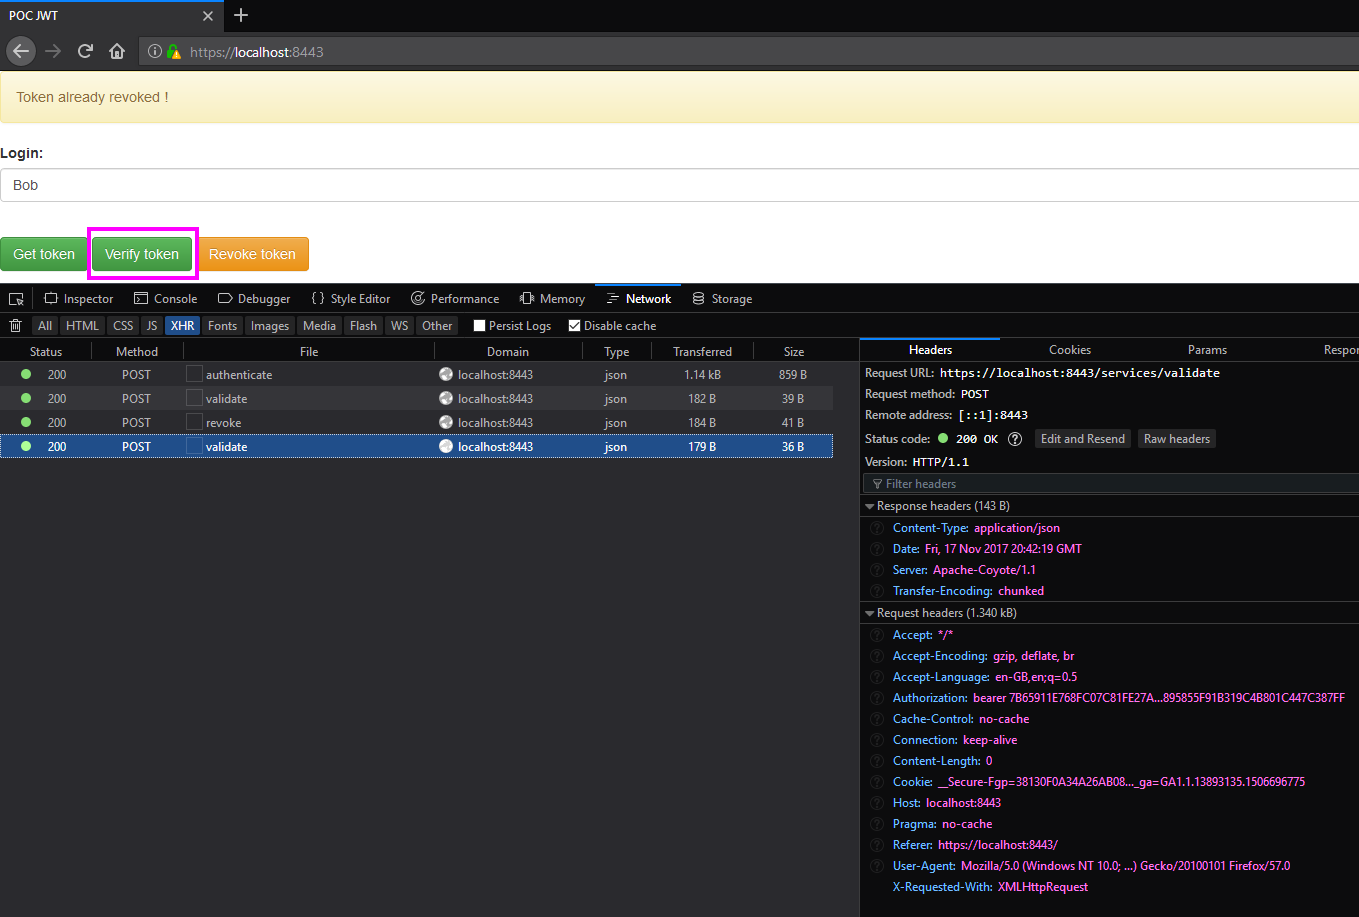The width and height of the screenshot is (1359, 917).
Task: Filter requests by HTML
Action: click(x=82, y=326)
